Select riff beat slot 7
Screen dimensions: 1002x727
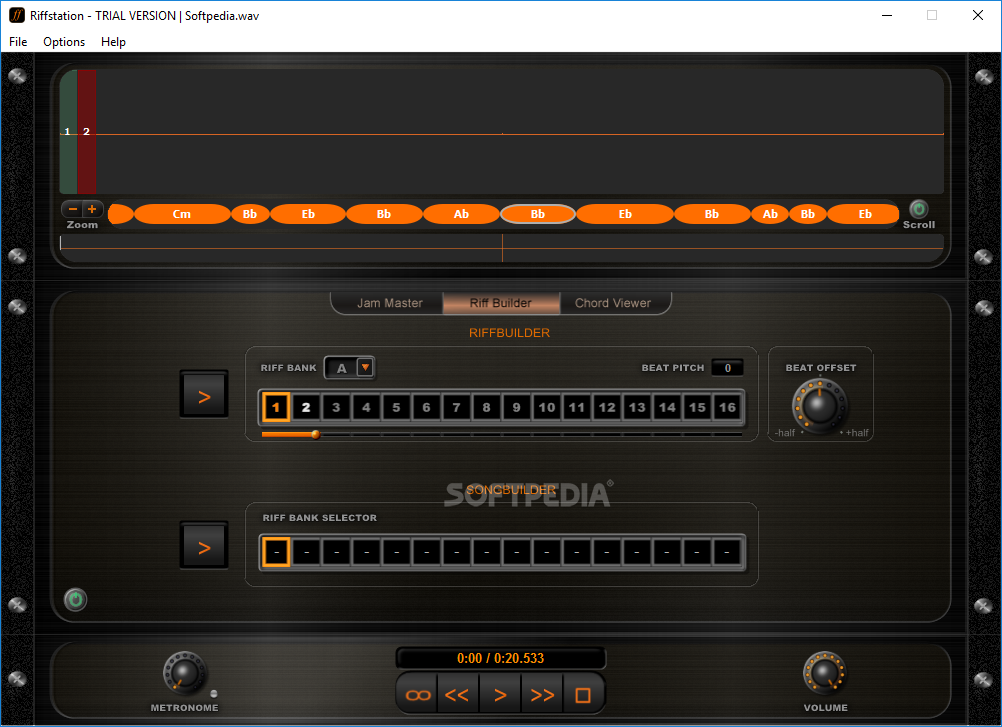click(x=456, y=407)
